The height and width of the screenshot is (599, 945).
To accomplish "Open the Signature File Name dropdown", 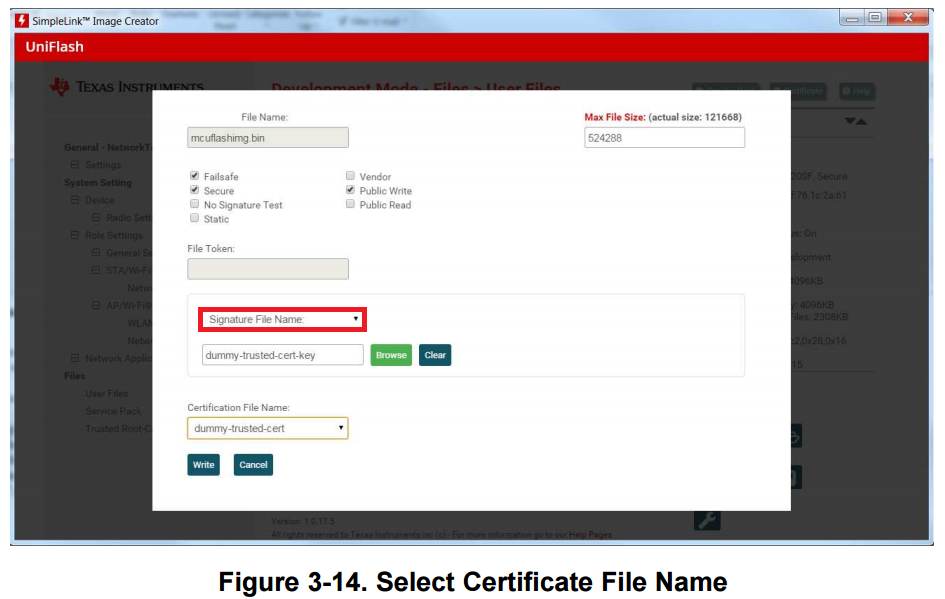I will [282, 319].
